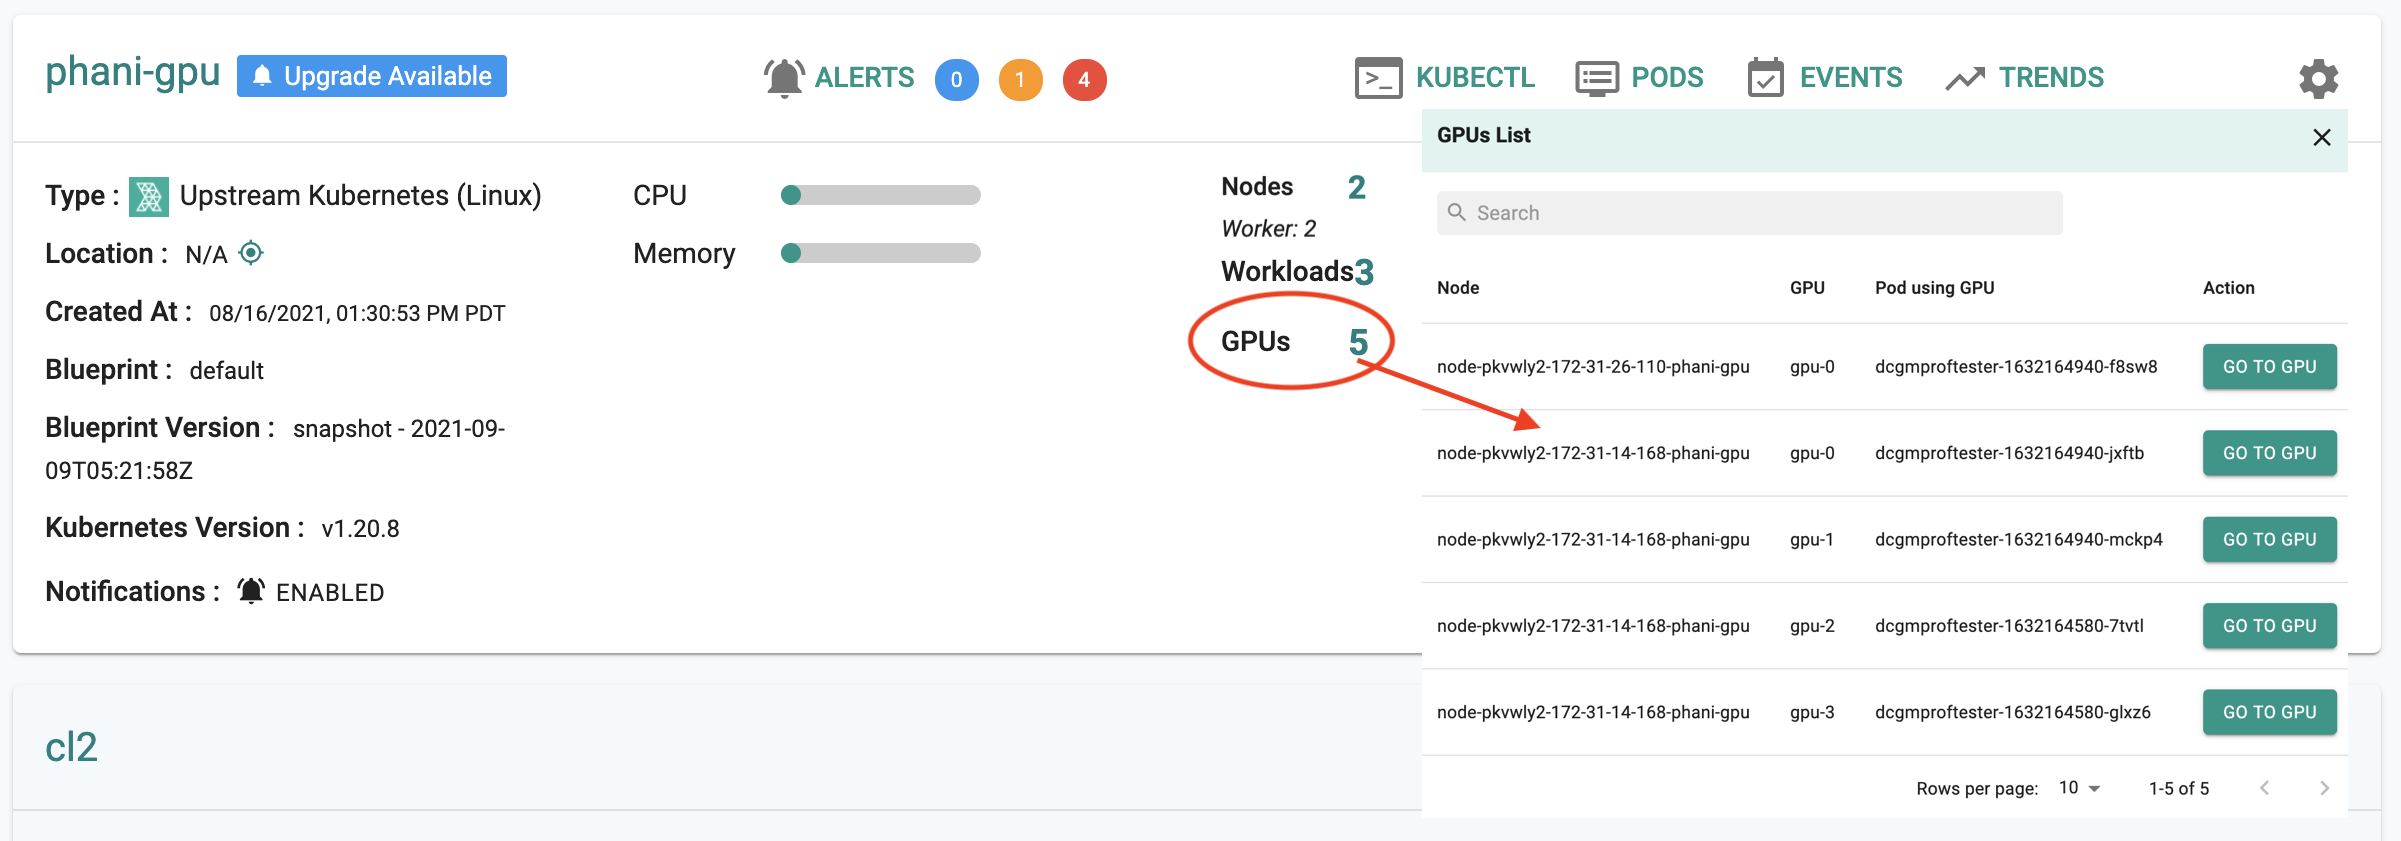Click the gpu-1 cell
The image size is (2401, 841).
pyautogui.click(x=1812, y=539)
